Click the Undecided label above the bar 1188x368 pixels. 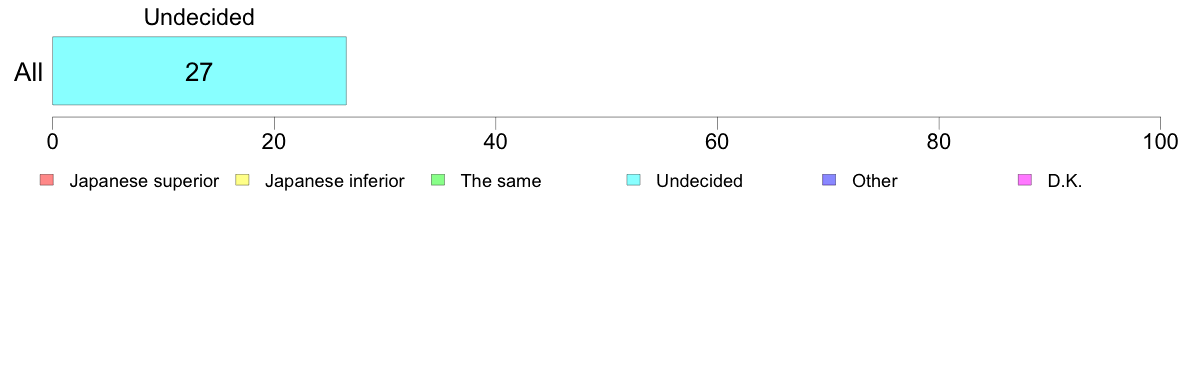coord(199,17)
